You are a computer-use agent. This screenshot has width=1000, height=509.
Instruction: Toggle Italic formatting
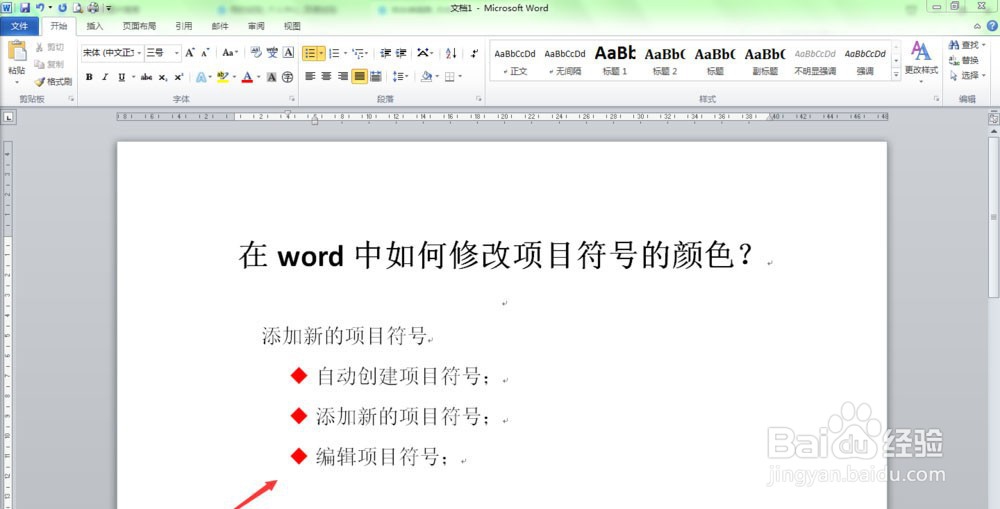click(105, 77)
